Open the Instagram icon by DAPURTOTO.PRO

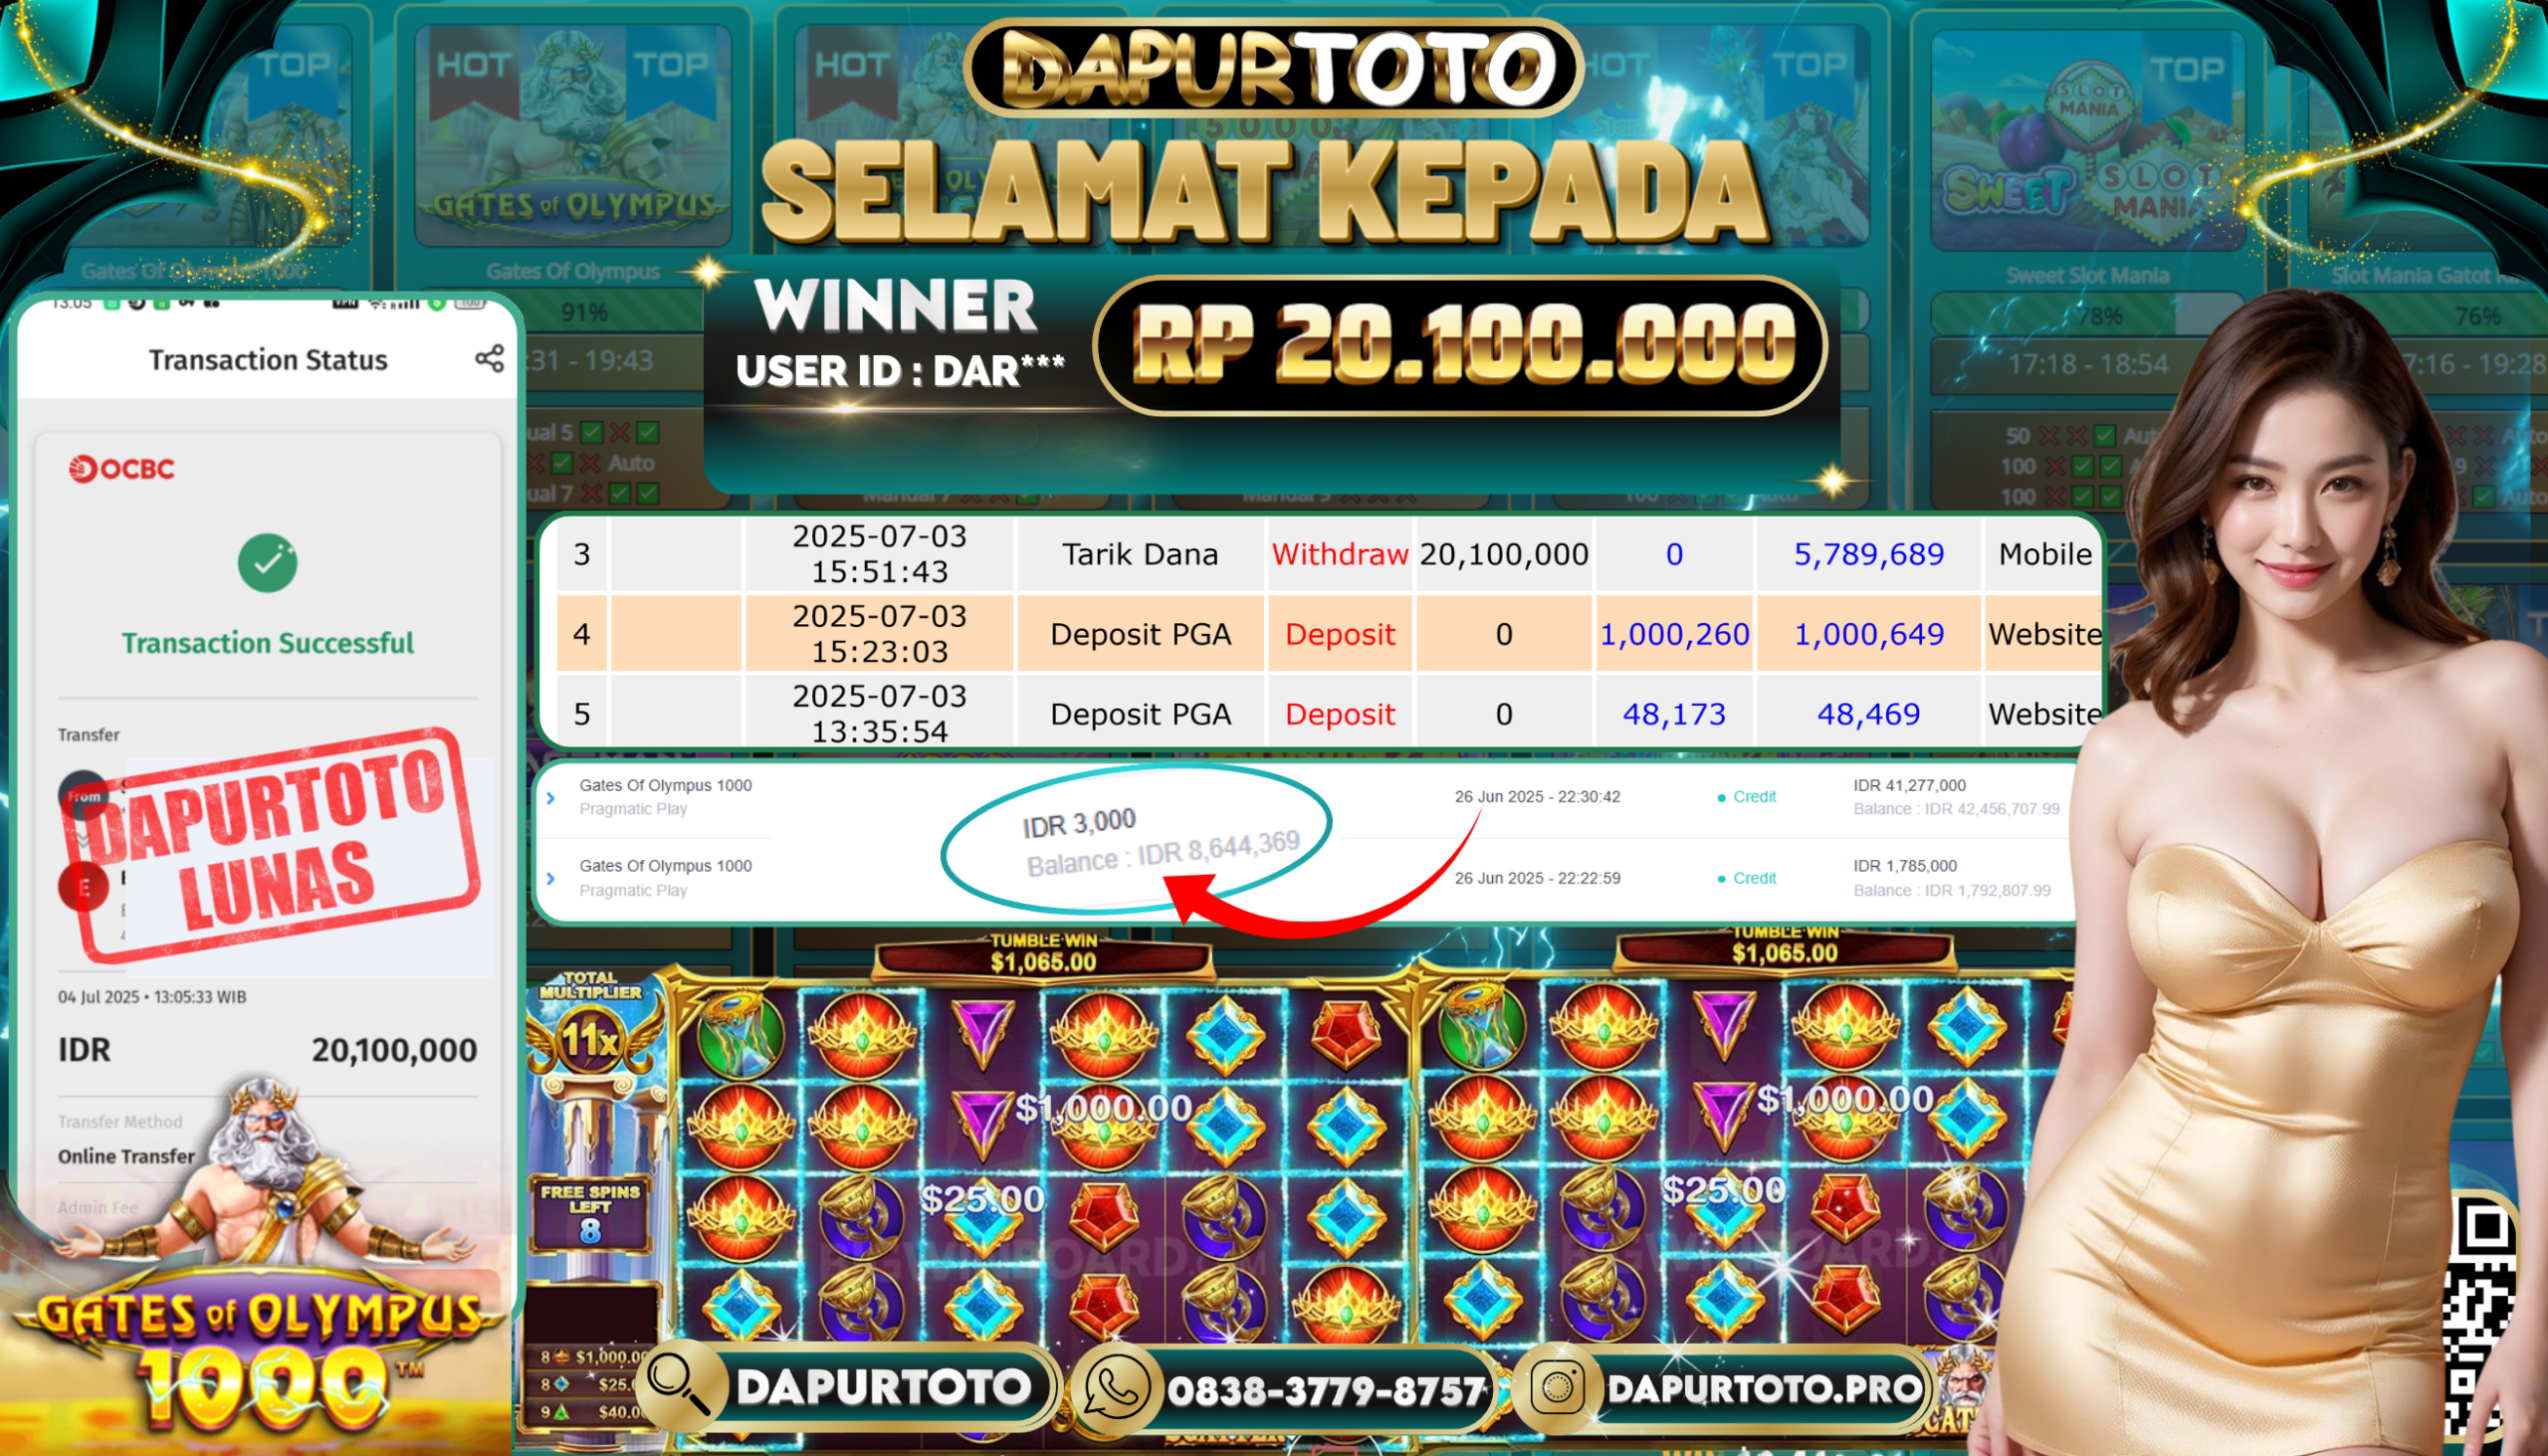(1556, 1388)
